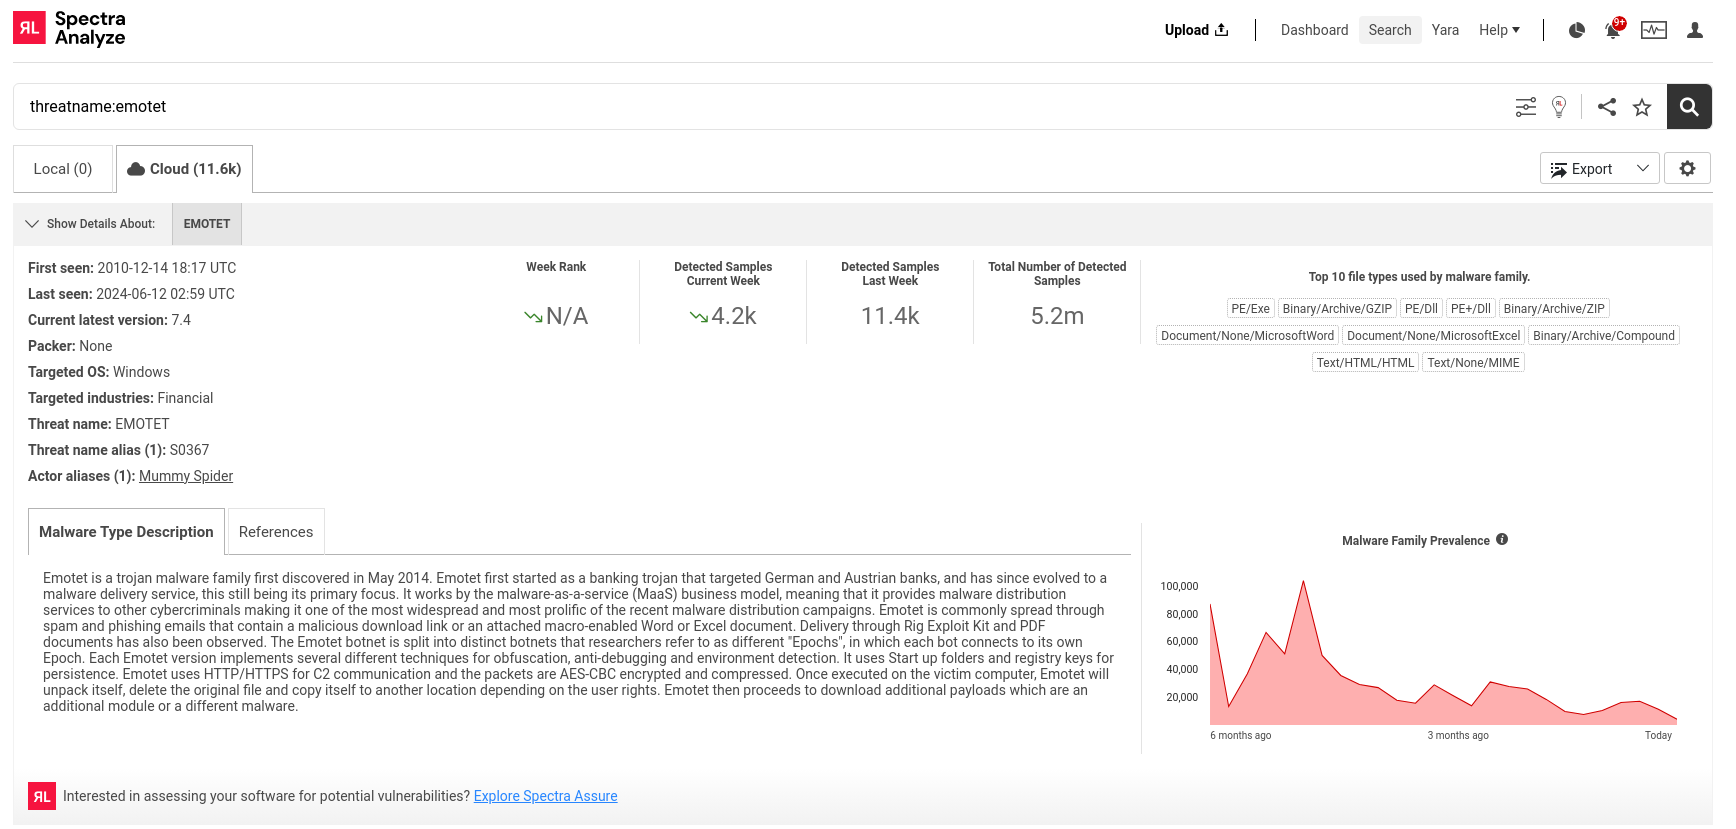
Task: Click the Targeted OS Windows text
Action: (99, 372)
